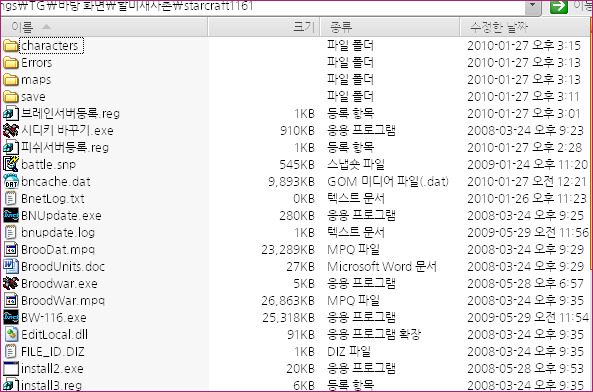Screen dimensions: 593x392
Task: Click the 9,893KB size value
Action: pos(291,182)
